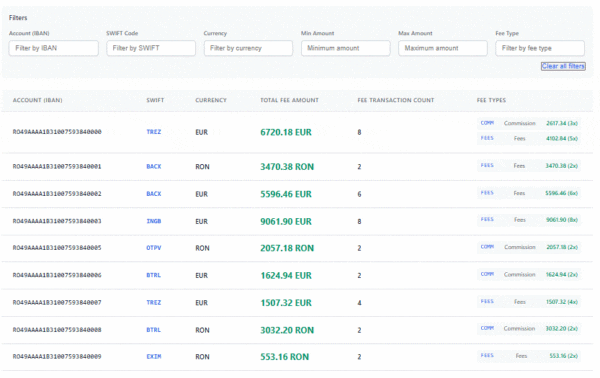Click the COMM badge for Commission 1624.94
Screen dimensions: 600x378
coord(487,274)
